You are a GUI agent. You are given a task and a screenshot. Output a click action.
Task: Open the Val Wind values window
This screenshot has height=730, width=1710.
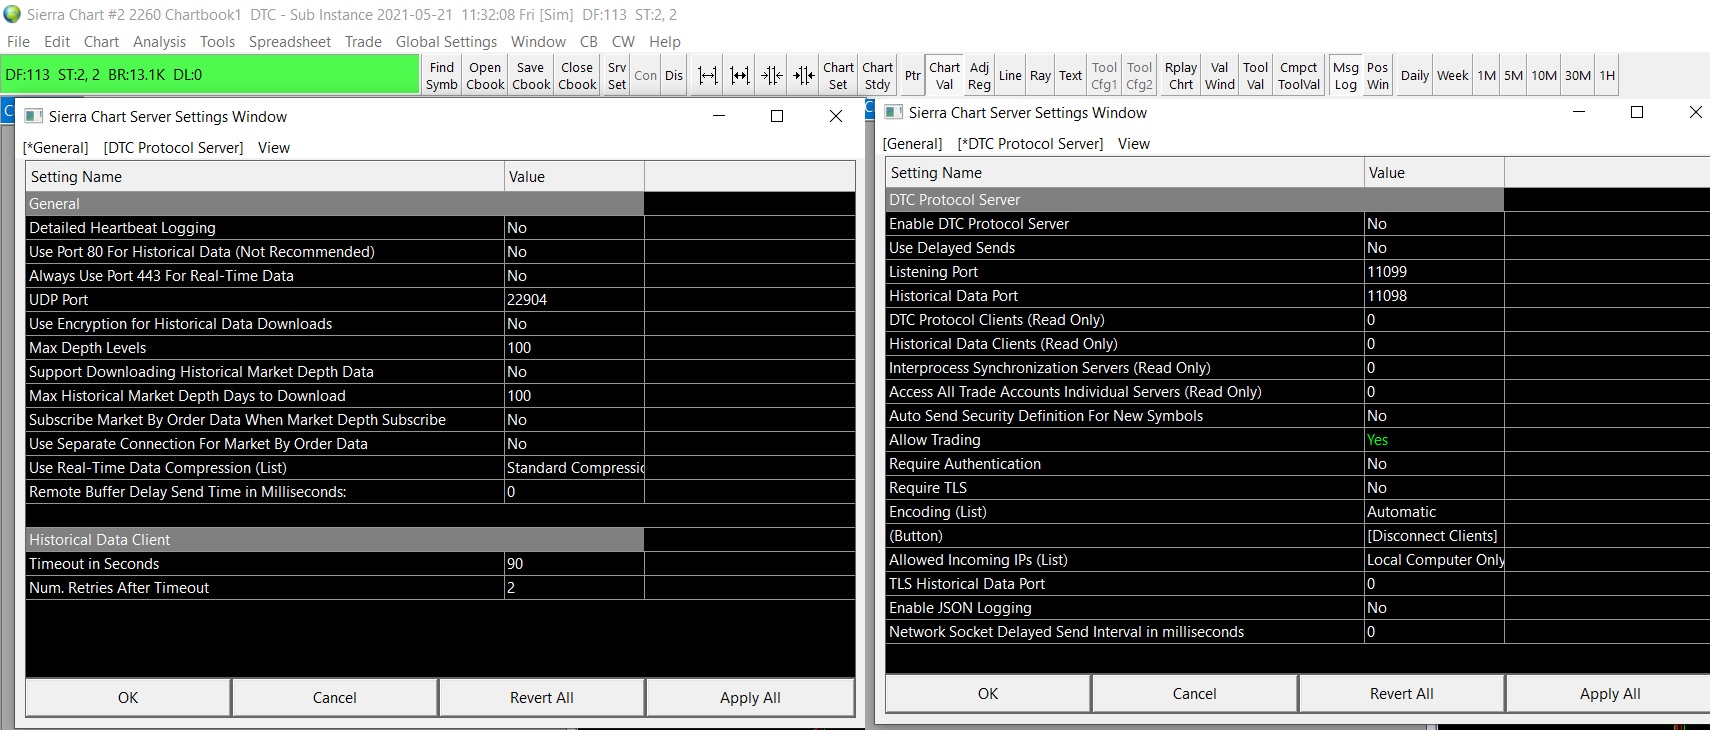pyautogui.click(x=1219, y=76)
